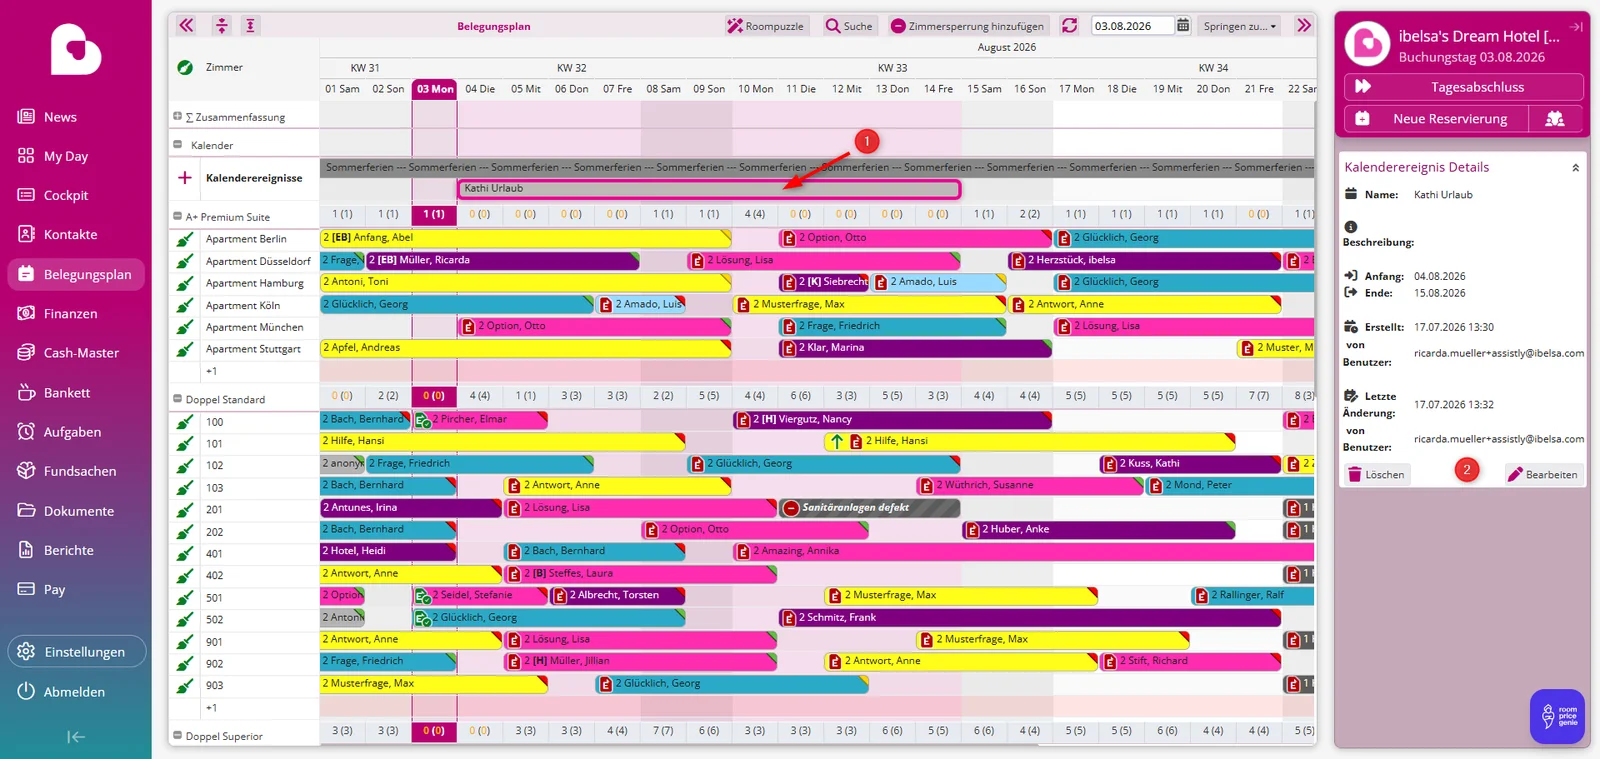Screen dimensions: 1600x759
Task: Open the room price genie widget
Action: tap(1557, 716)
